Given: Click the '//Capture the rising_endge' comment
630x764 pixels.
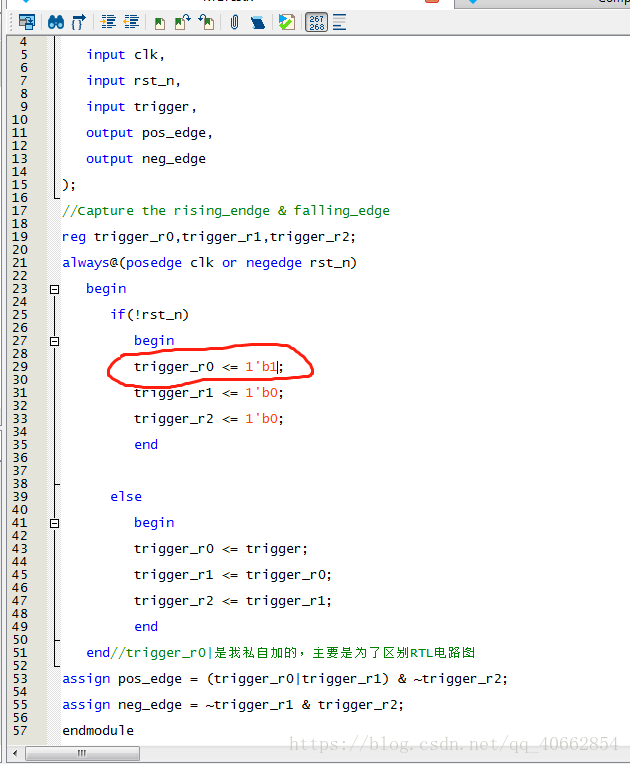Looking at the screenshot, I should coord(226,210).
